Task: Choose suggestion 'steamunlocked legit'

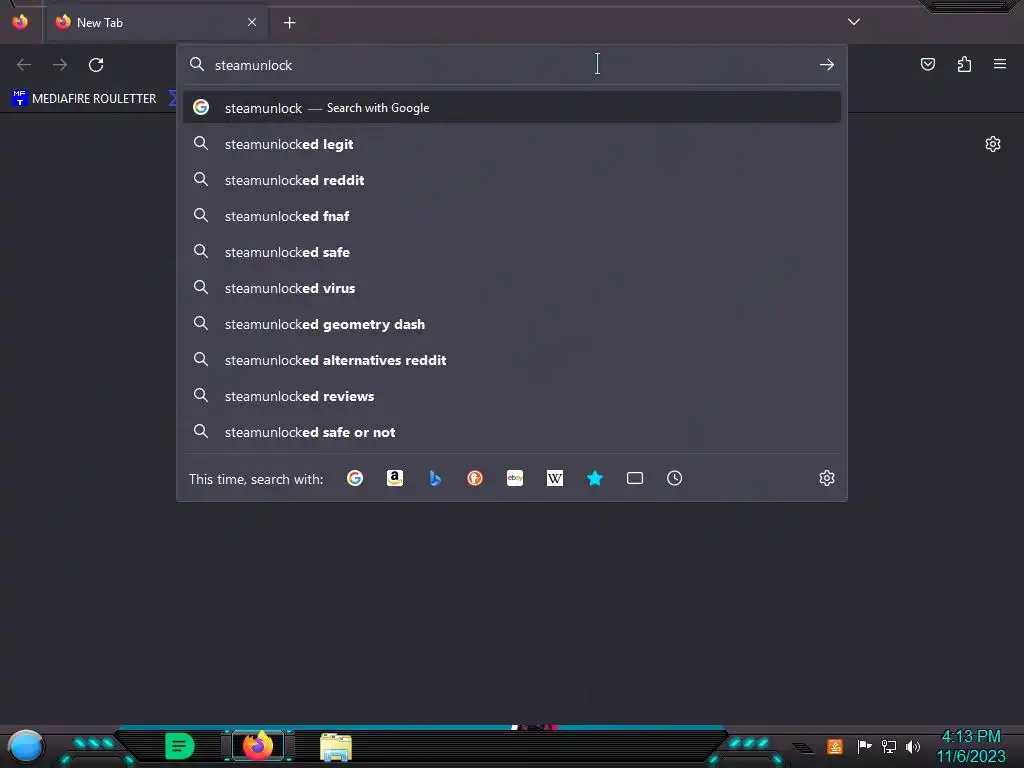Action: tap(512, 144)
